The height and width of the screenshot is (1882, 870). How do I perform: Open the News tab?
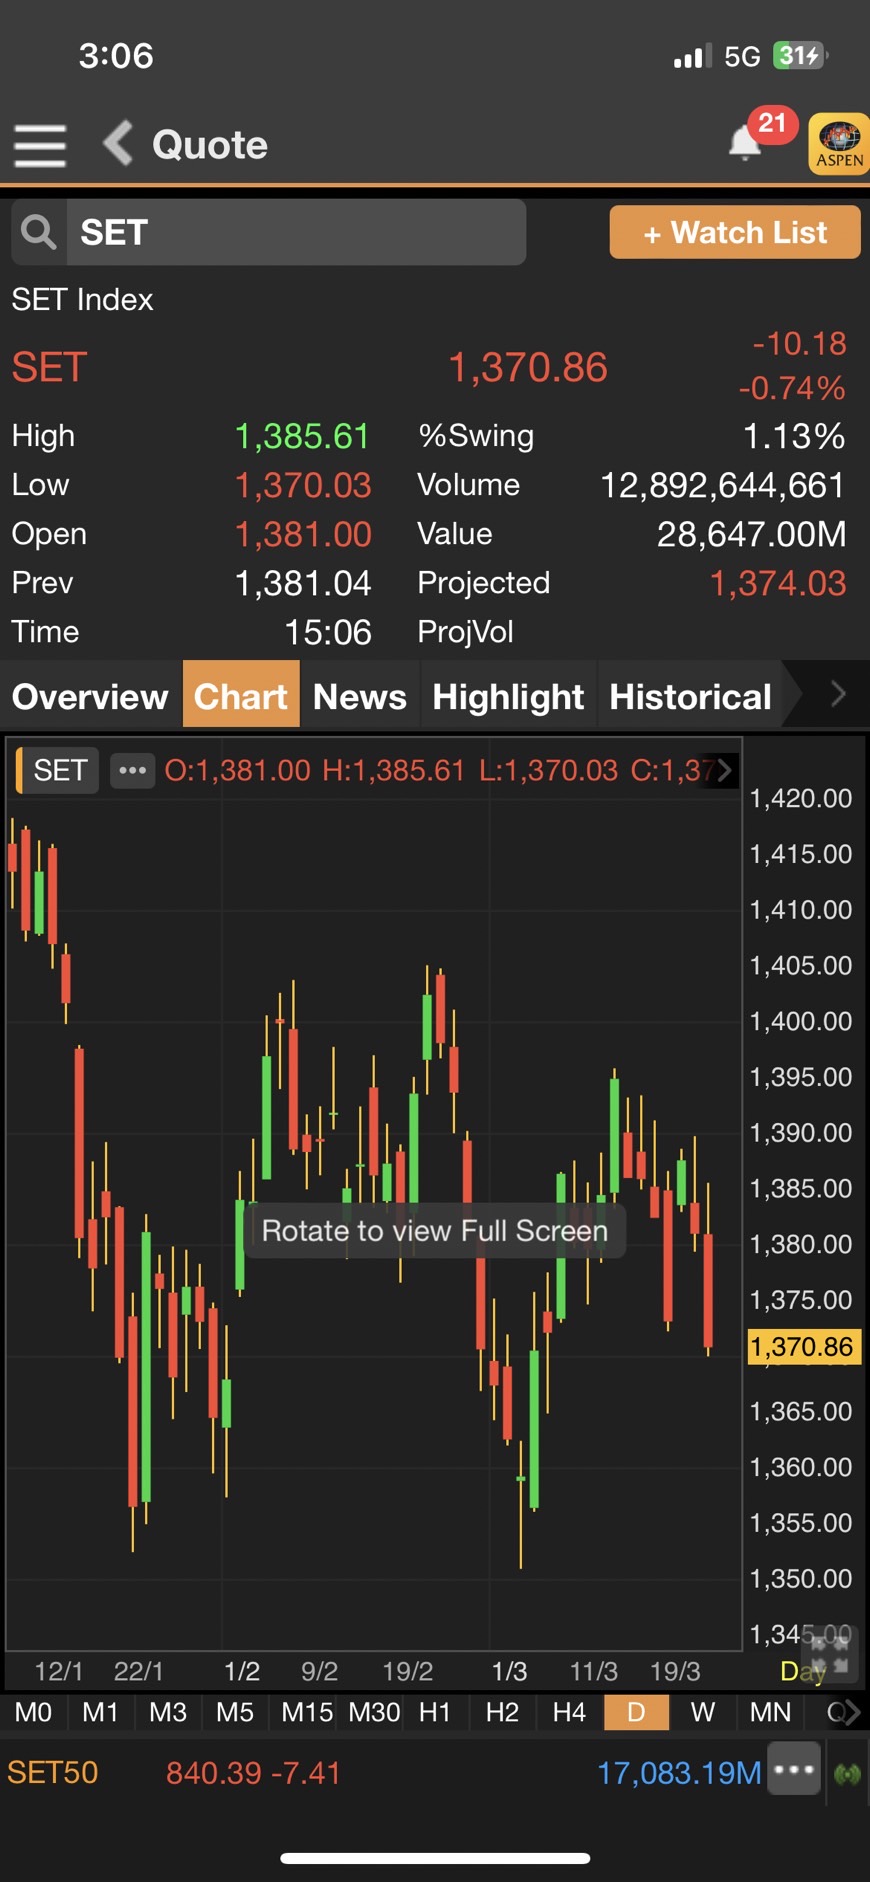pyautogui.click(x=360, y=696)
